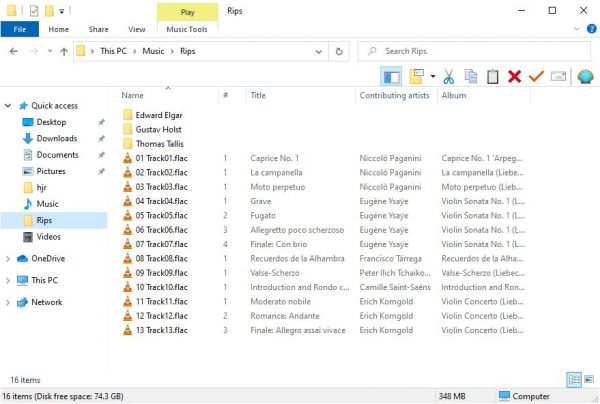Switch to the Share ribbon tab
This screenshot has width=600, height=404.
point(98,29)
